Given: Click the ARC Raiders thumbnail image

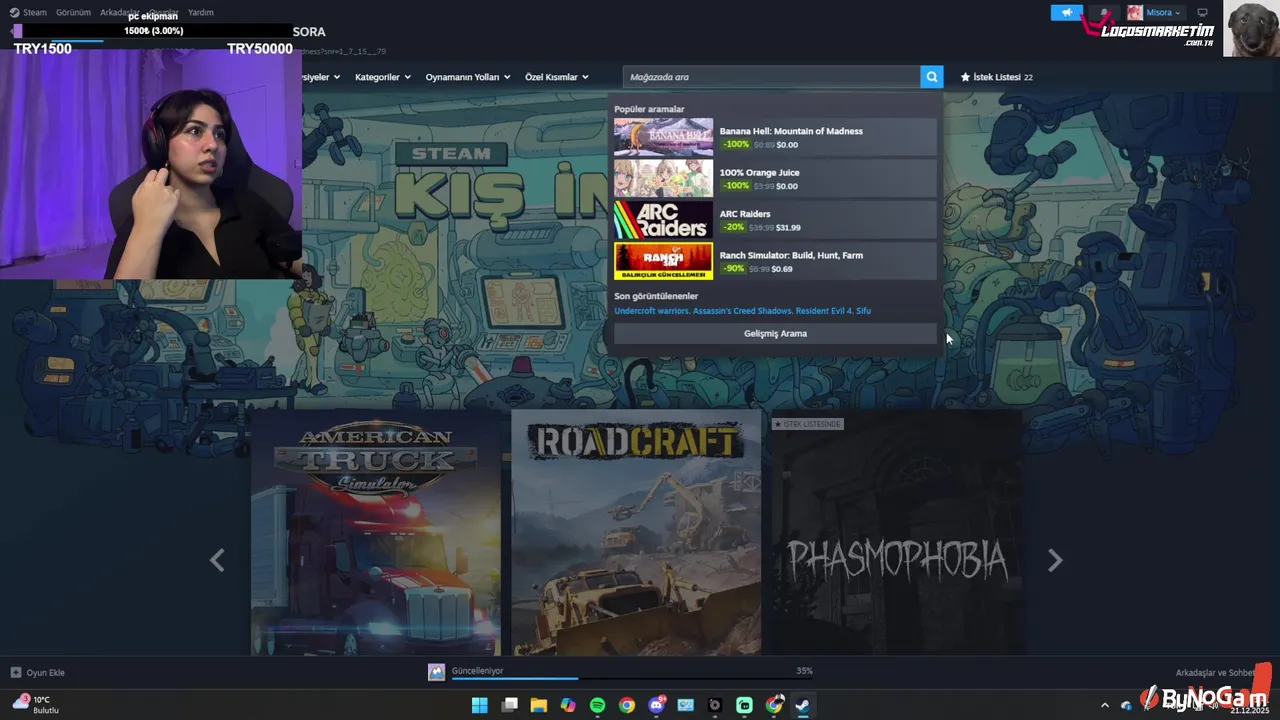Looking at the screenshot, I should coord(663,220).
